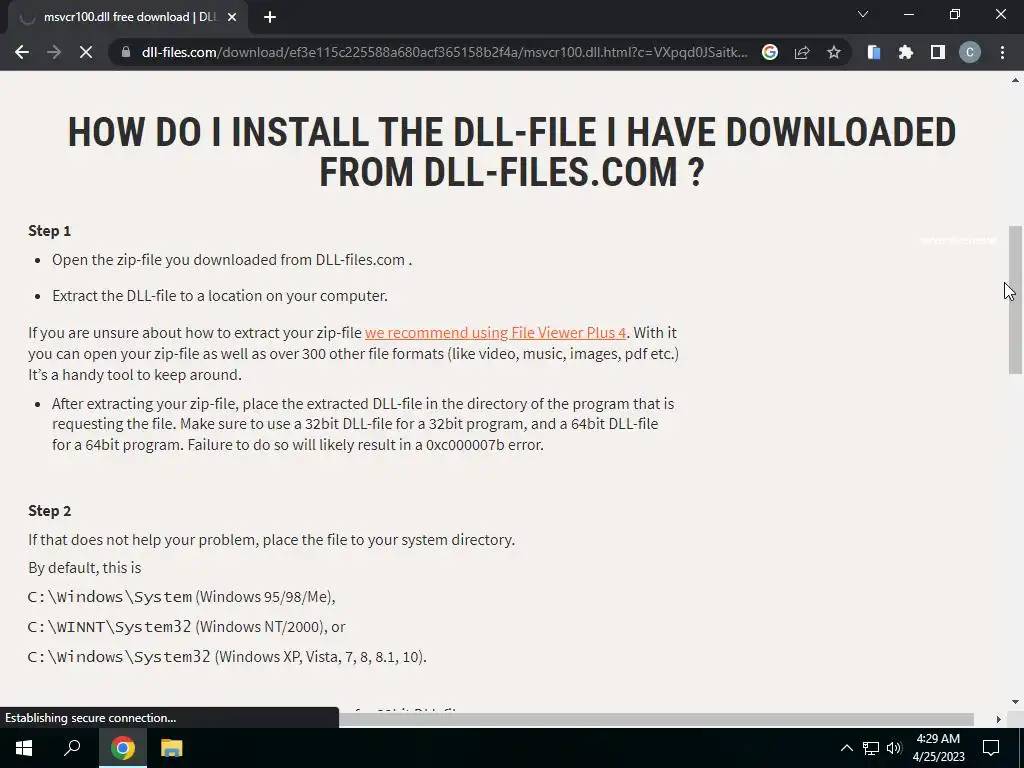Share this page icon
The height and width of the screenshot is (768, 1024).
click(x=802, y=52)
